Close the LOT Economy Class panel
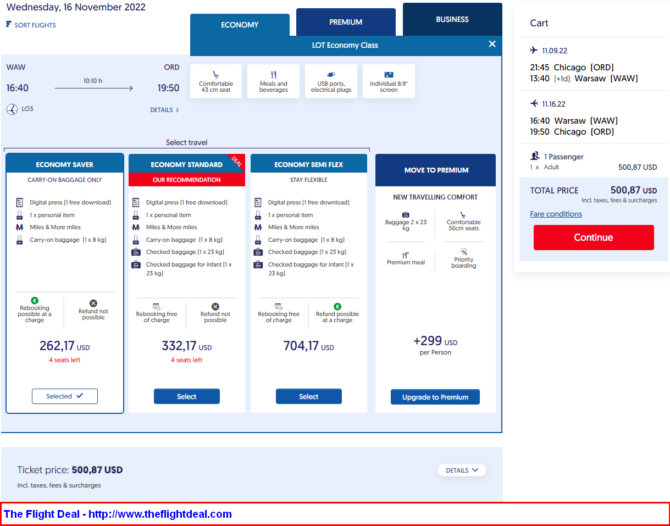670x526 pixels. 492,44
